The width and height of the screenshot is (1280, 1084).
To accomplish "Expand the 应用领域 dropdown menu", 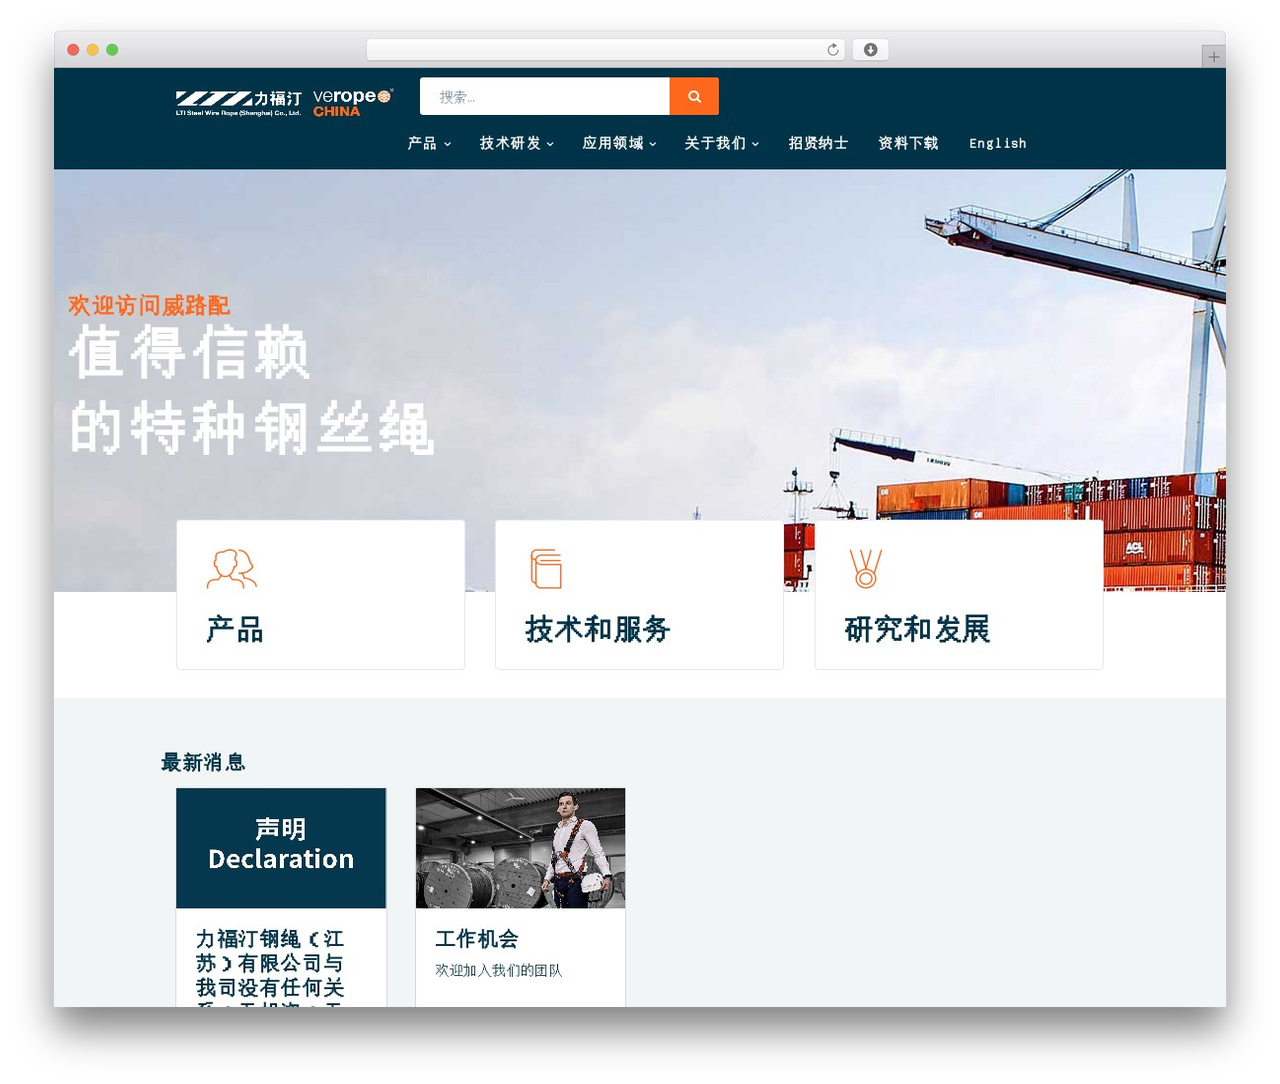I will (x=619, y=143).
